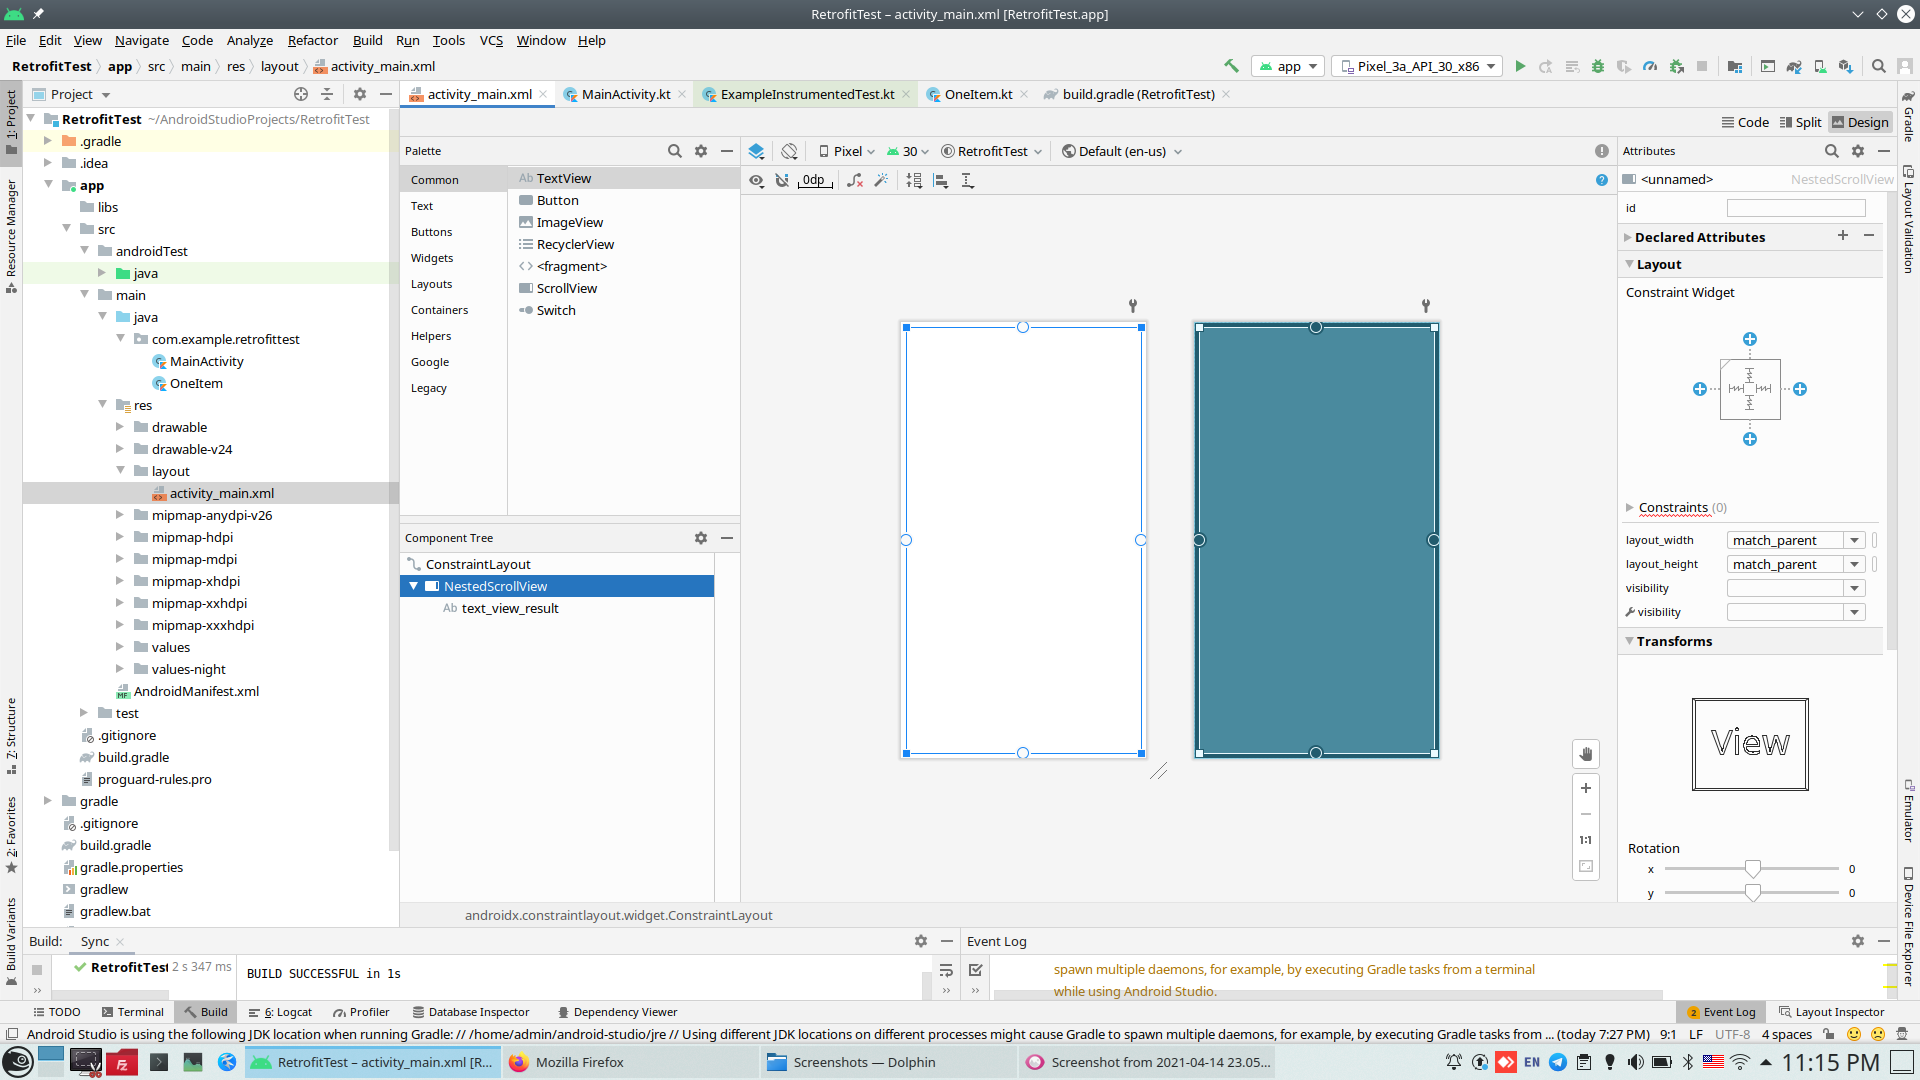Open the layout_width dropdown
Screen dimensions: 1920x1080
point(1854,540)
